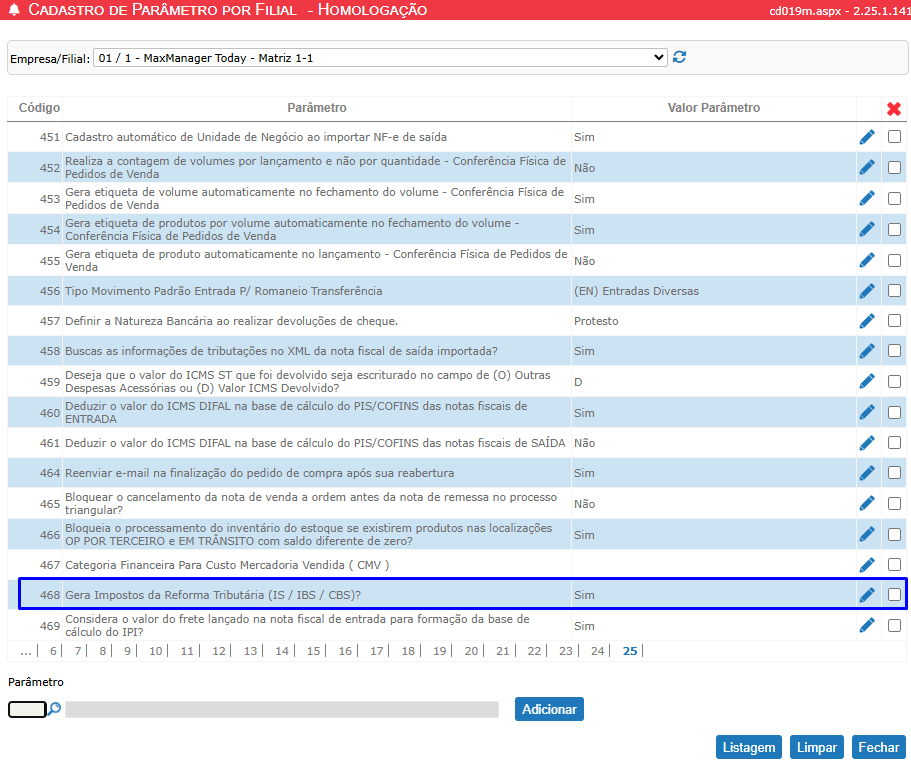The height and width of the screenshot is (765, 911).
Task: Select checkbox for parameter 469
Action: coord(894,626)
